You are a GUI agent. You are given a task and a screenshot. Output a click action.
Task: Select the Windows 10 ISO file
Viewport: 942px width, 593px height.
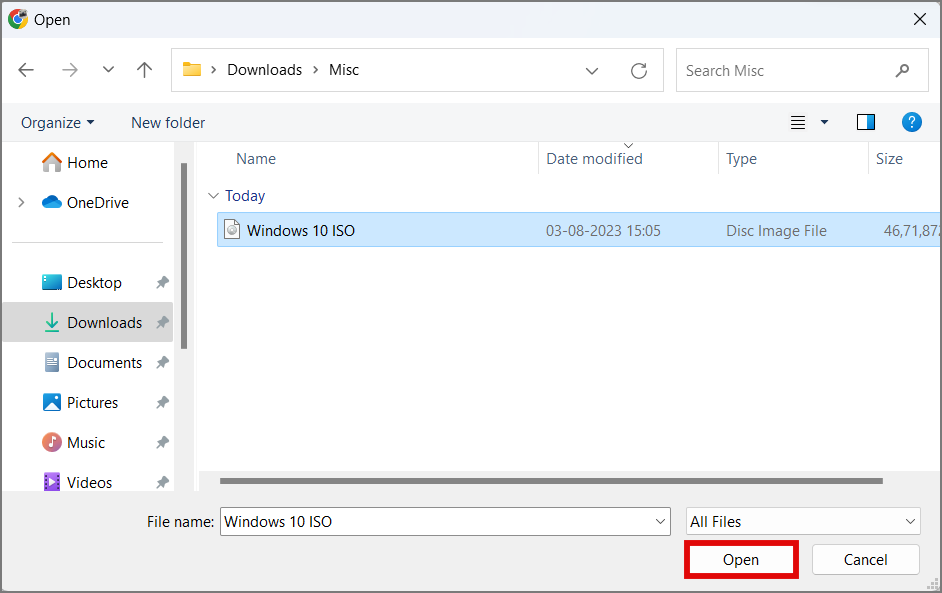(x=579, y=231)
